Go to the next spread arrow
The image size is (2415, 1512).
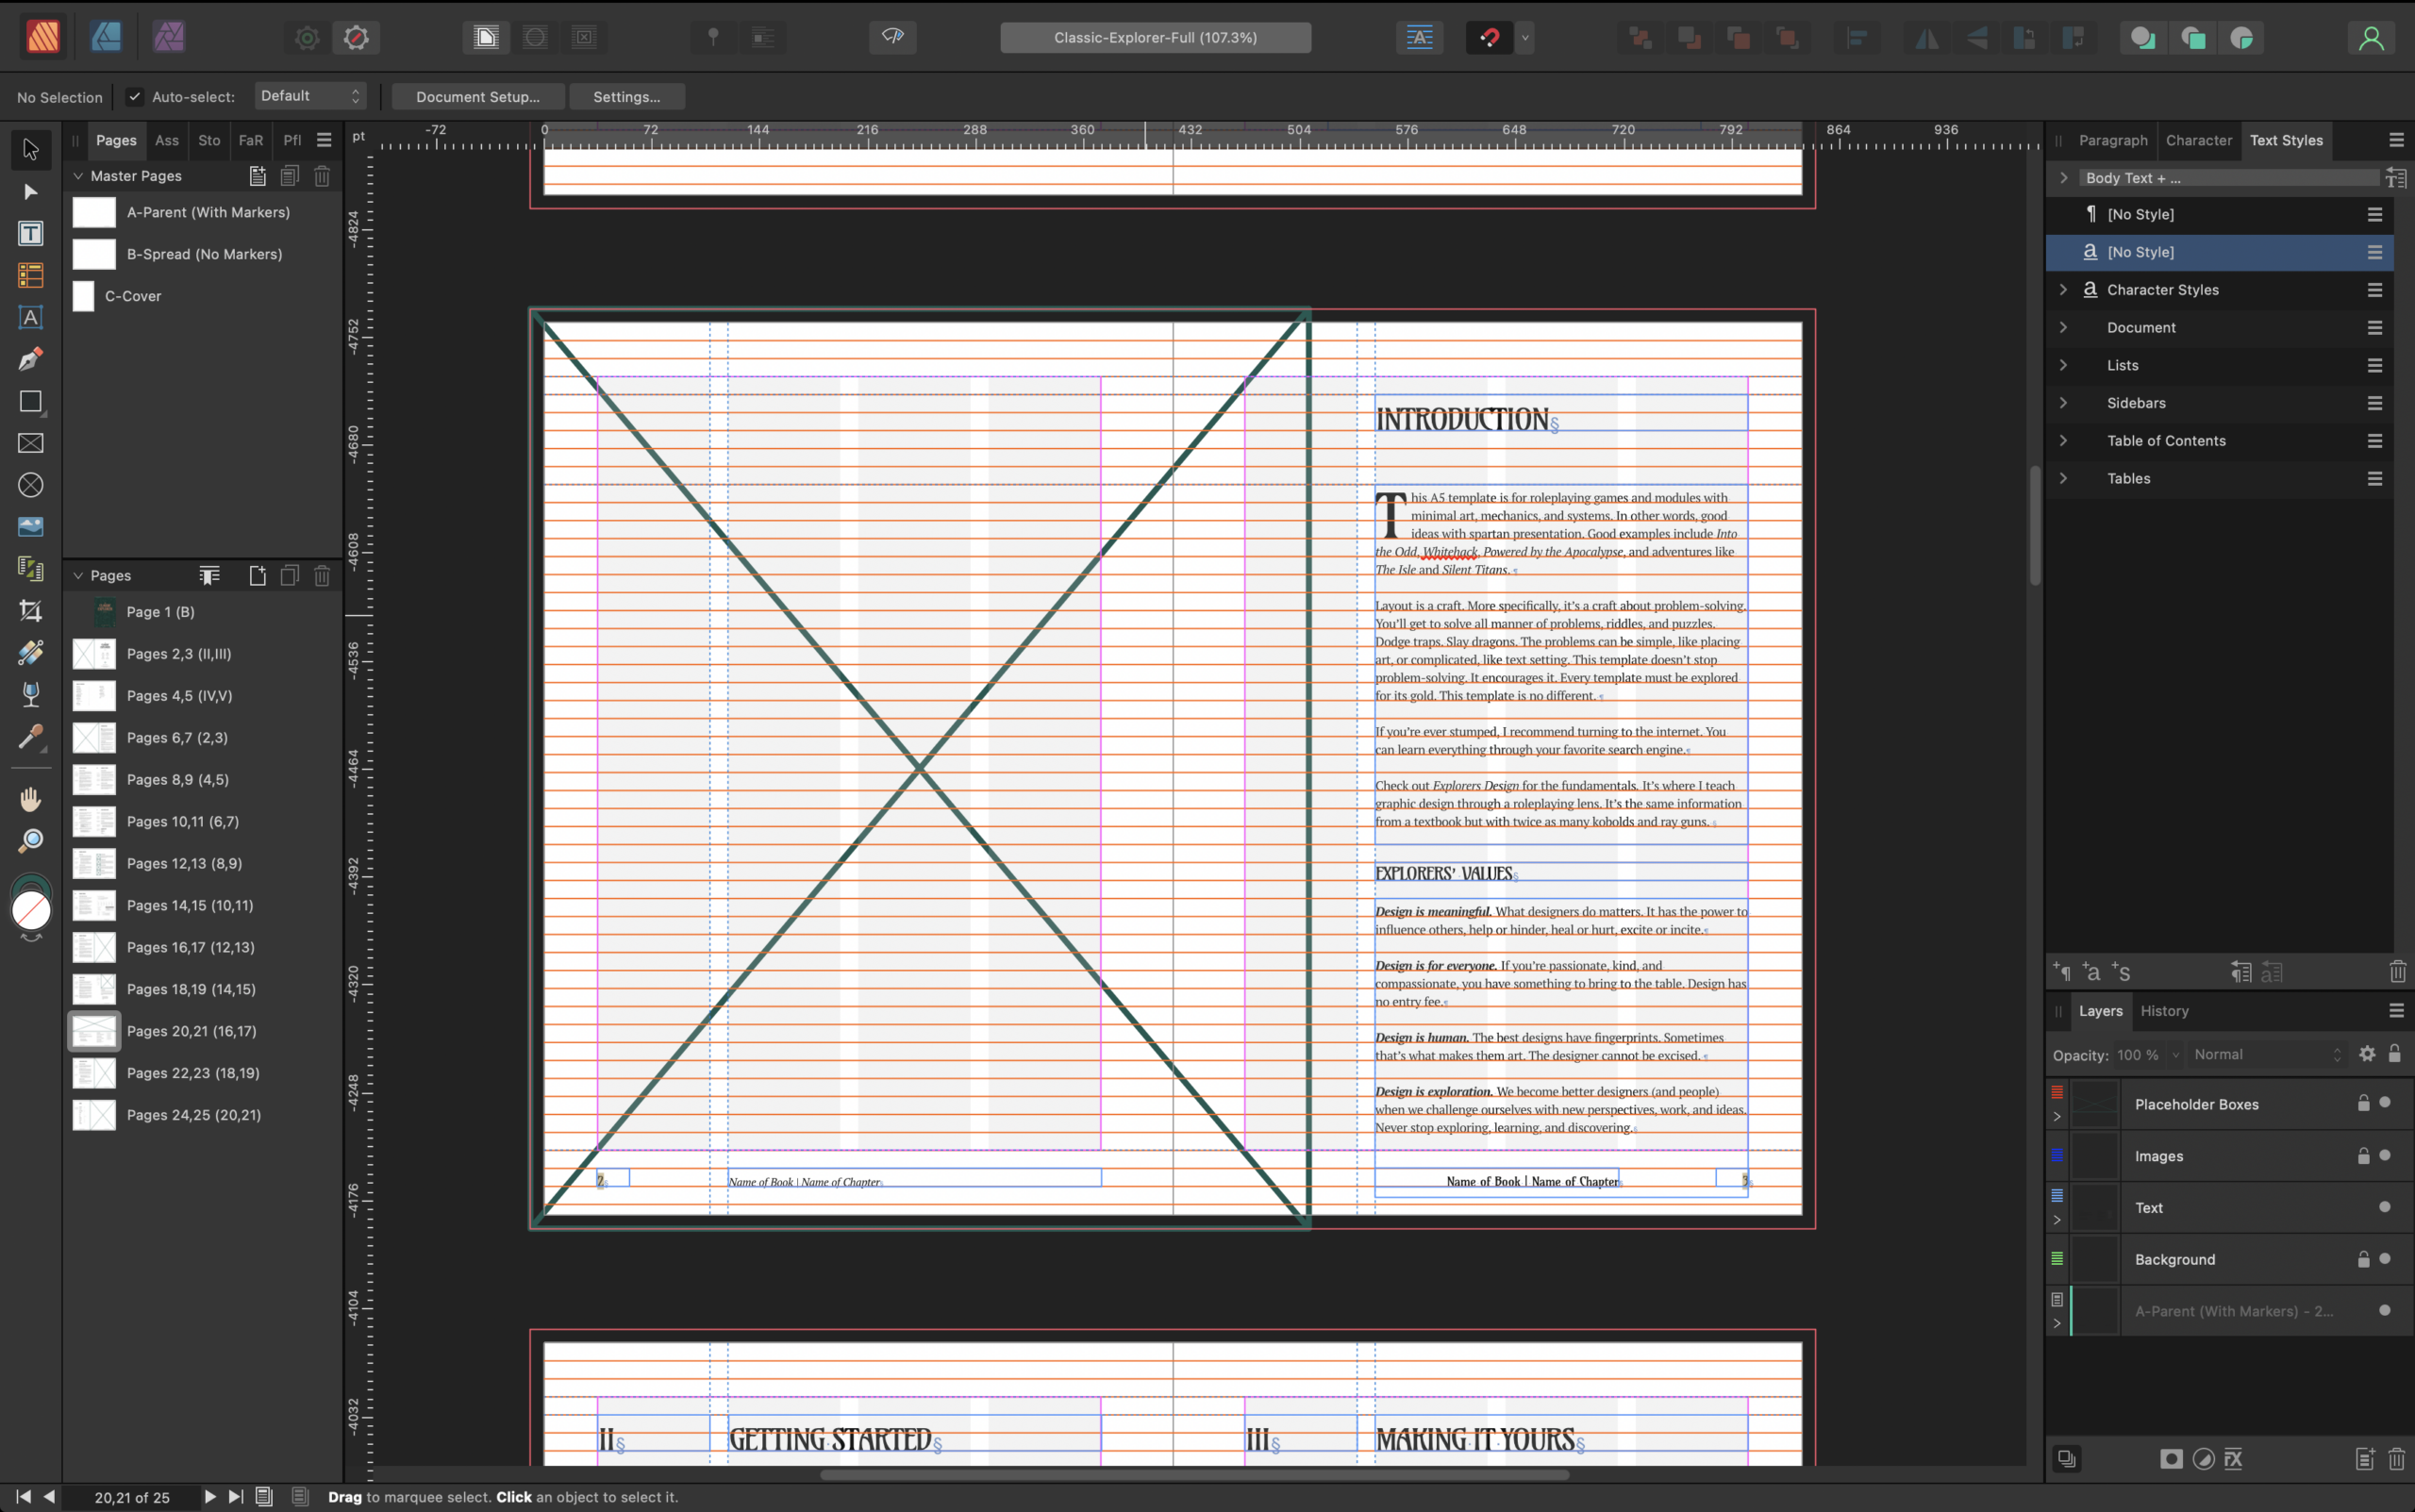pos(209,1496)
